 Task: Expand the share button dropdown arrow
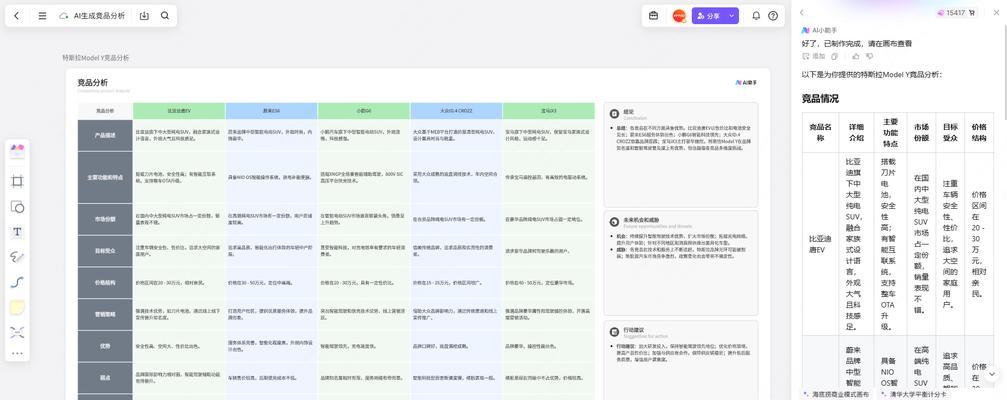(731, 16)
